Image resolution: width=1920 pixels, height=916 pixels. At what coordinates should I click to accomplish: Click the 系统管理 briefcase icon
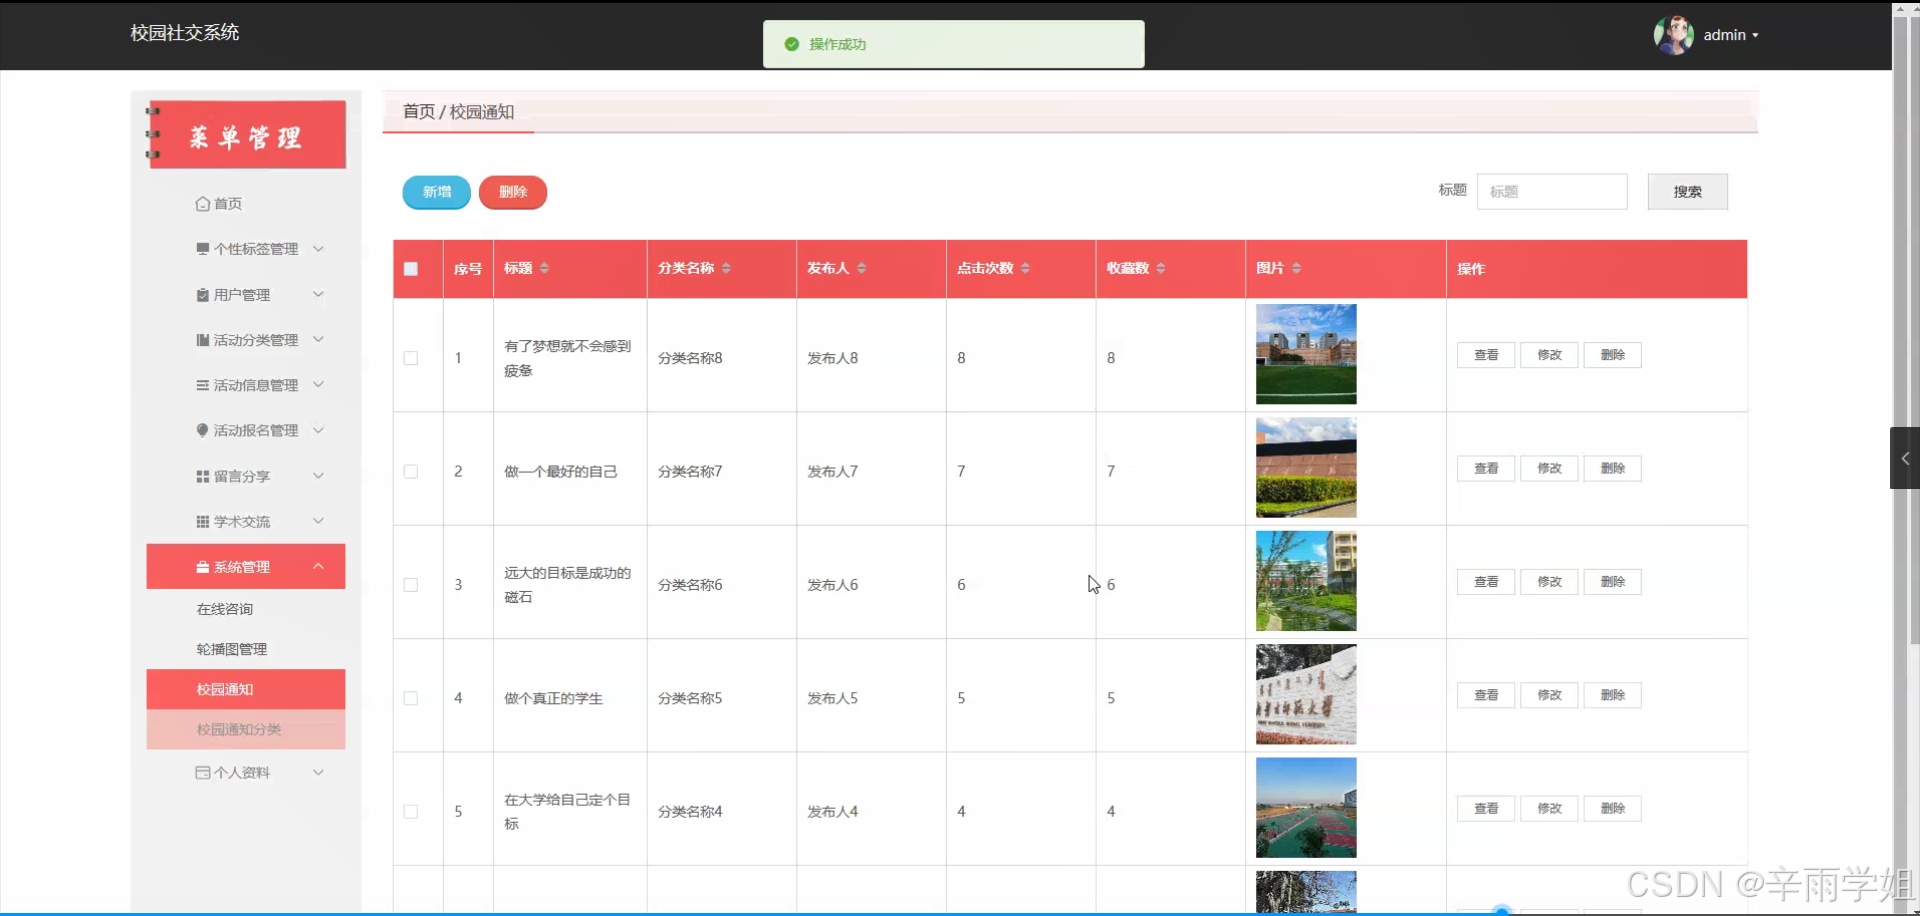tap(203, 567)
